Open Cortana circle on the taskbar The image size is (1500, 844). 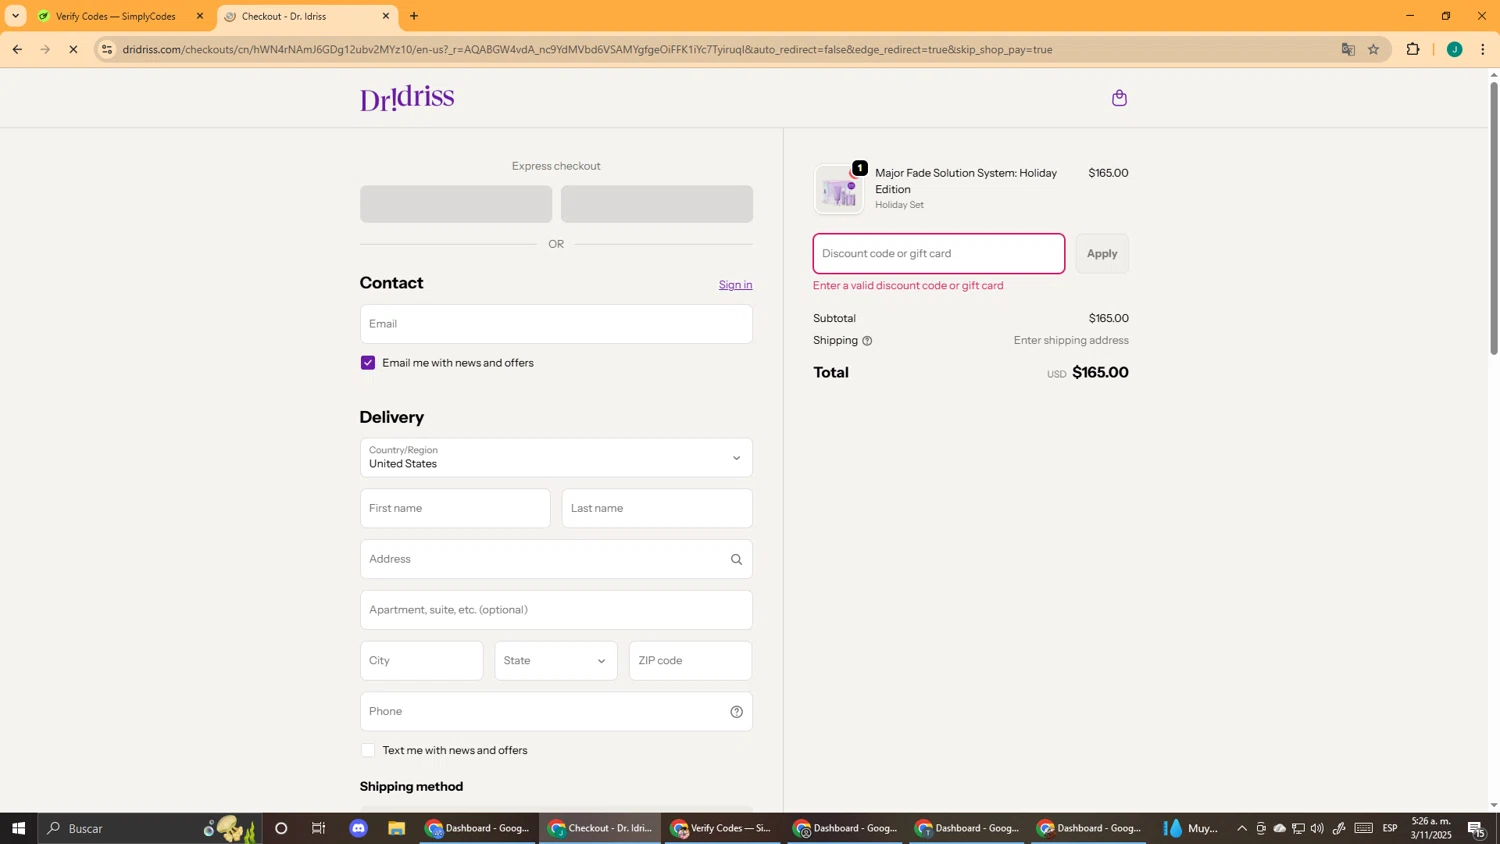click(281, 828)
